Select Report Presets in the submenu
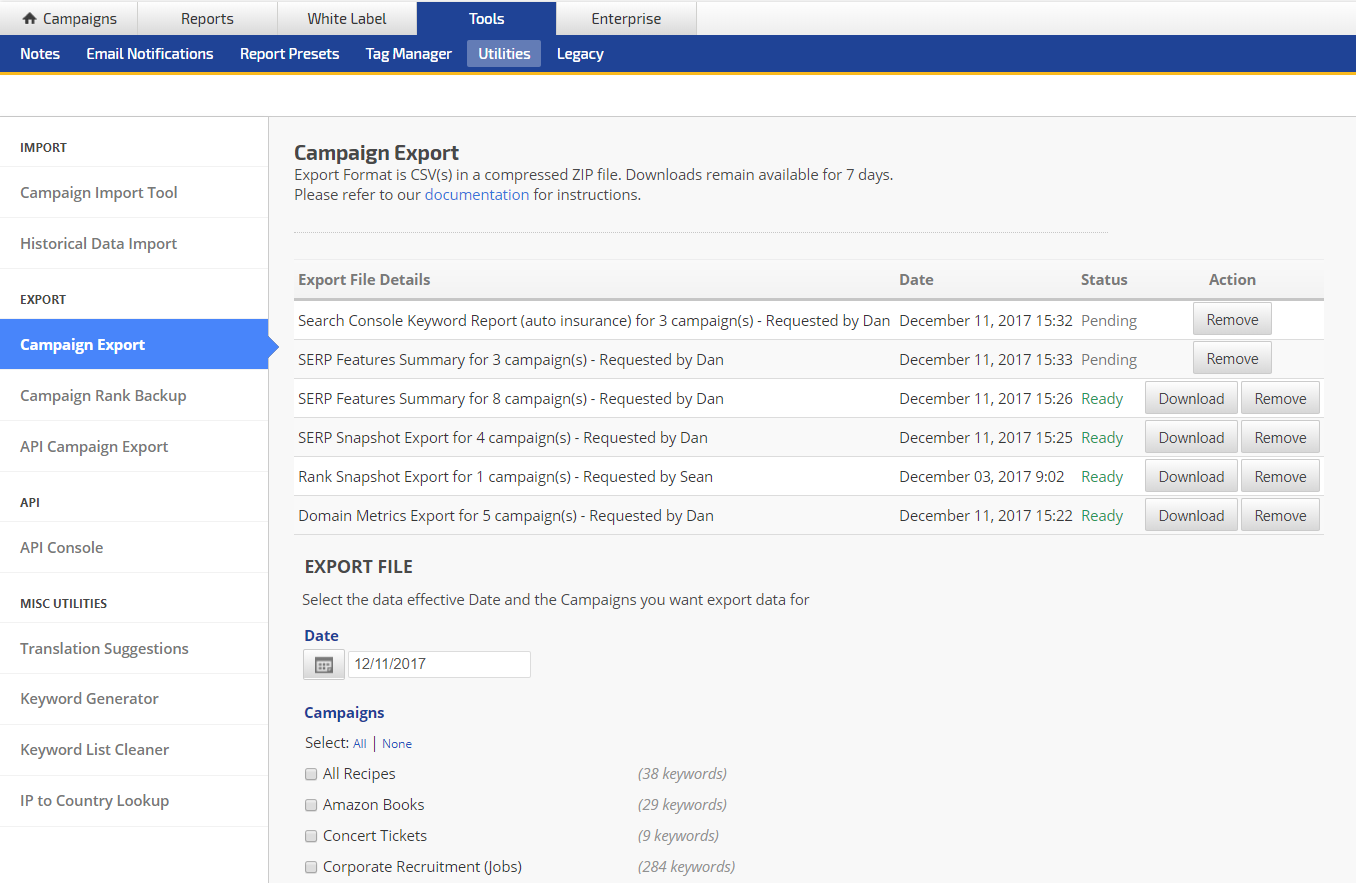The width and height of the screenshot is (1356, 883). 289,54
